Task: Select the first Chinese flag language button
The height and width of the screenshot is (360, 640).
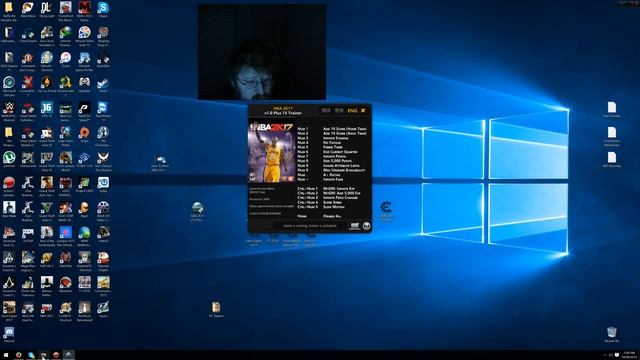Action: (x=326, y=110)
